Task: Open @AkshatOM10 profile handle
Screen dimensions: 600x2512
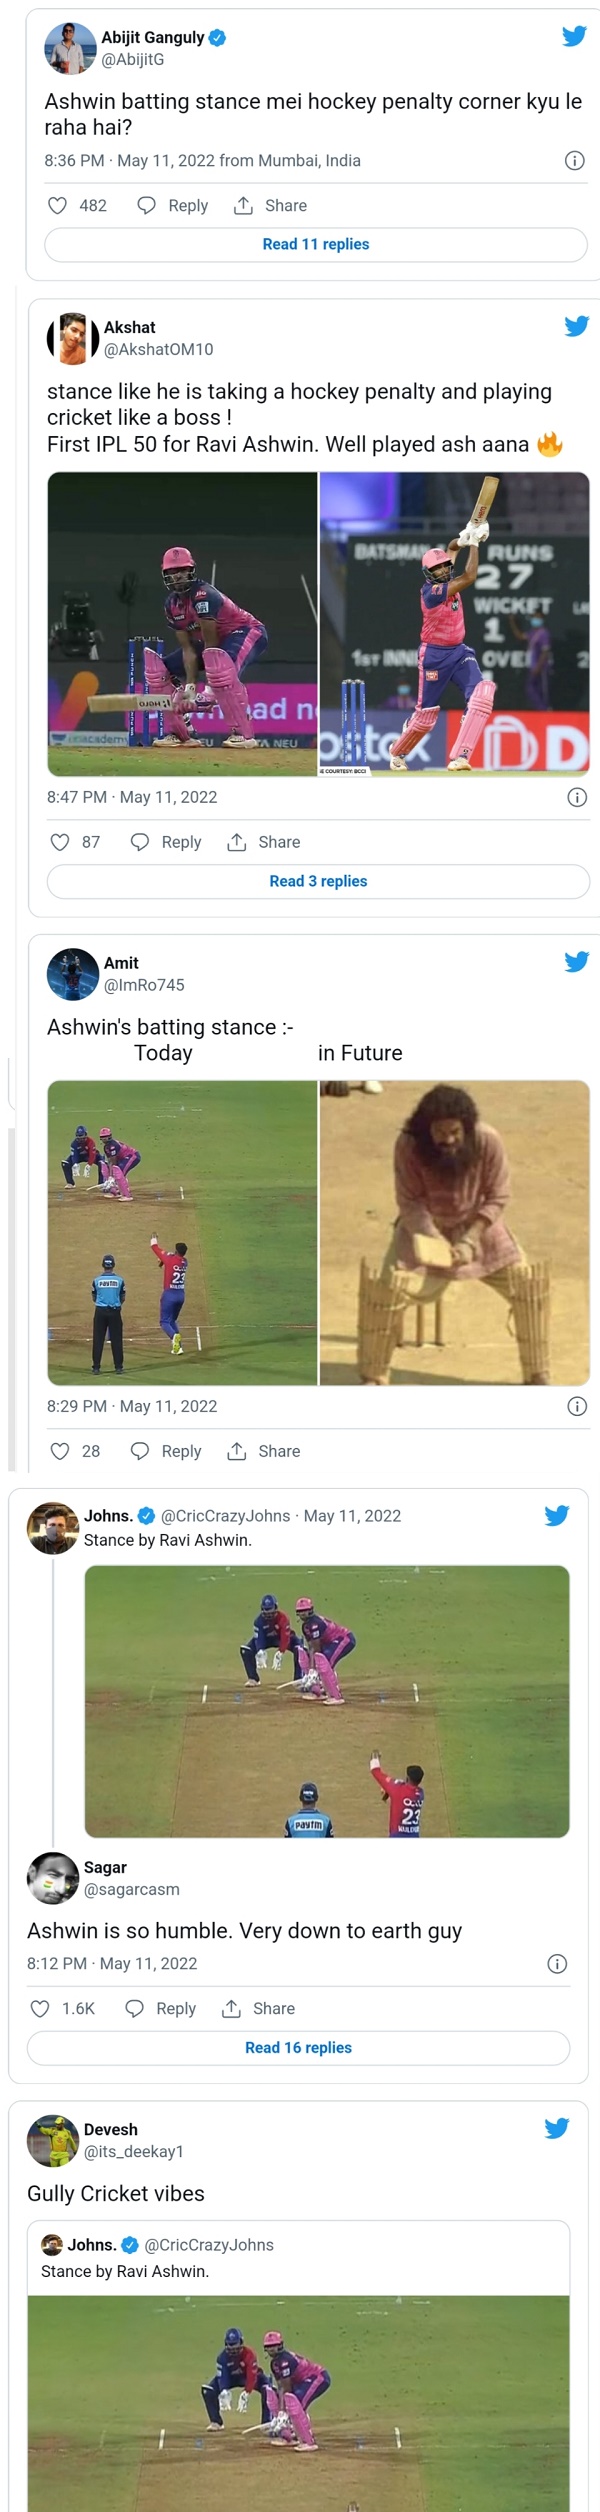Action: (158, 349)
